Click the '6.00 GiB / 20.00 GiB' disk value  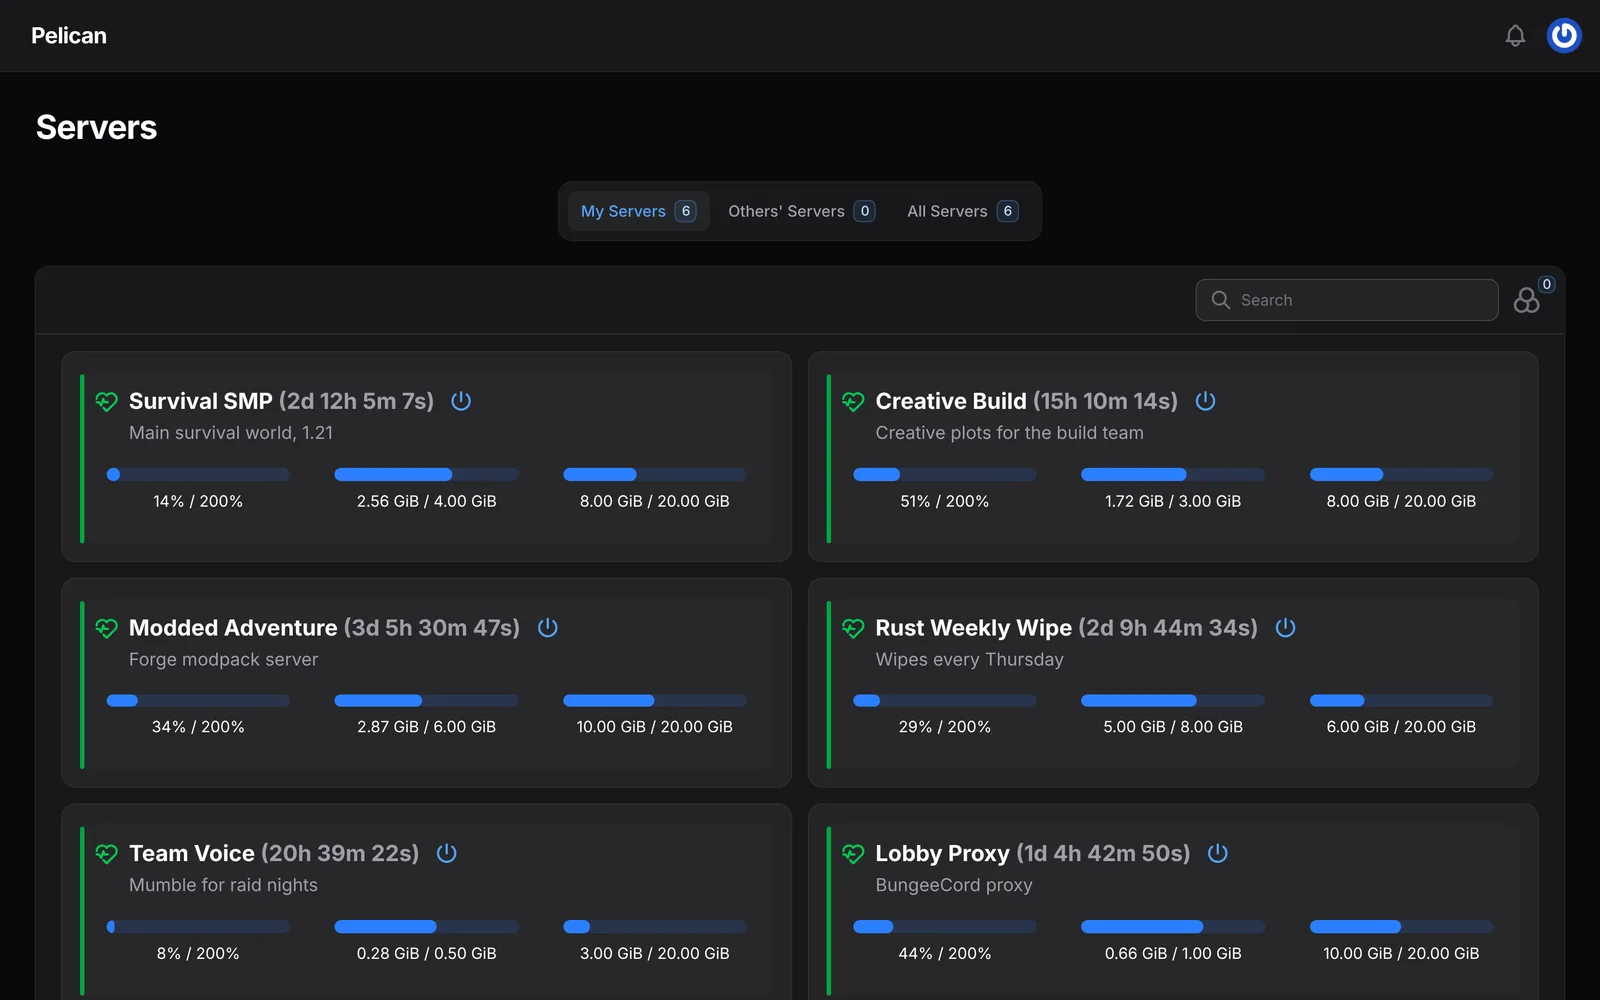click(1401, 727)
